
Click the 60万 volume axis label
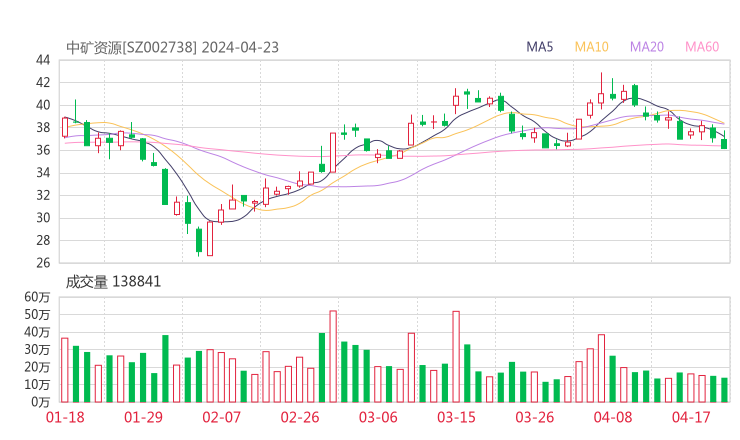[37, 297]
